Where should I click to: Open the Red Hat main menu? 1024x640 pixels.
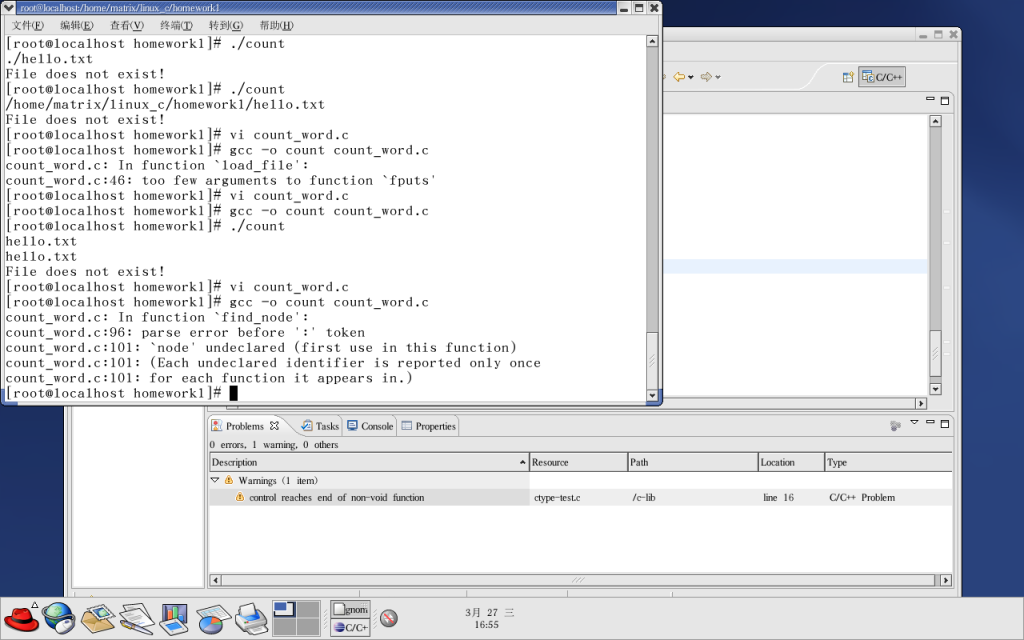click(x=22, y=618)
